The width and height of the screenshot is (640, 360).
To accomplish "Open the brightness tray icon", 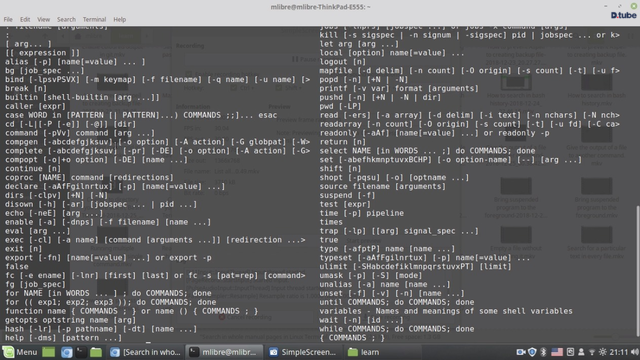I will [x=602, y=352].
